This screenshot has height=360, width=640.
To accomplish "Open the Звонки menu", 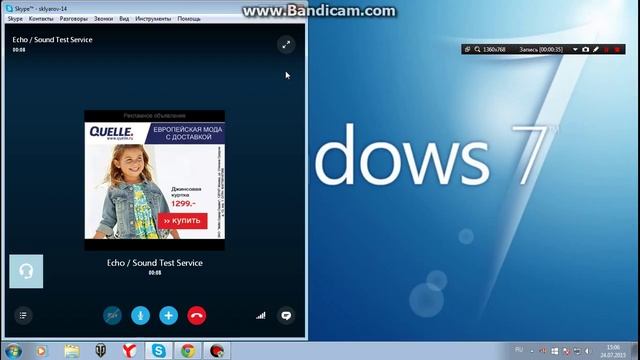I will pyautogui.click(x=103, y=19).
